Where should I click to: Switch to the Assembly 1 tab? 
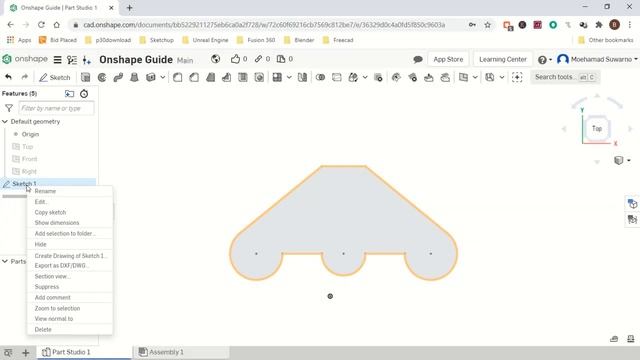(x=181, y=352)
